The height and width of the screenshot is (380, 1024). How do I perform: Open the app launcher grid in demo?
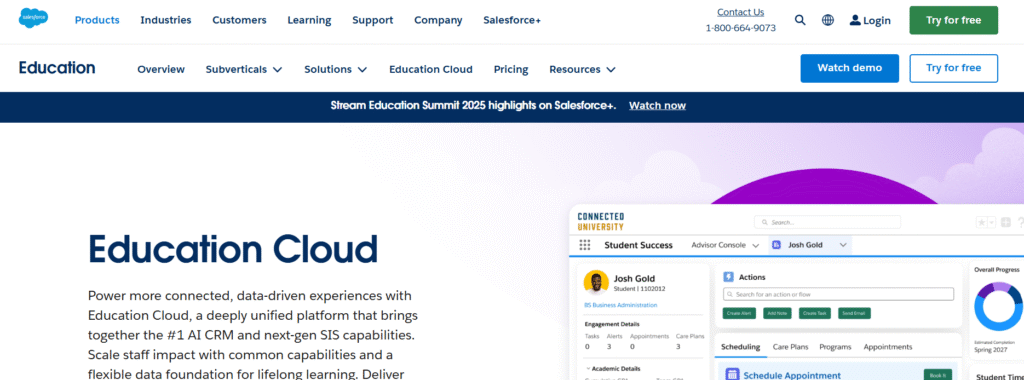[x=585, y=245]
